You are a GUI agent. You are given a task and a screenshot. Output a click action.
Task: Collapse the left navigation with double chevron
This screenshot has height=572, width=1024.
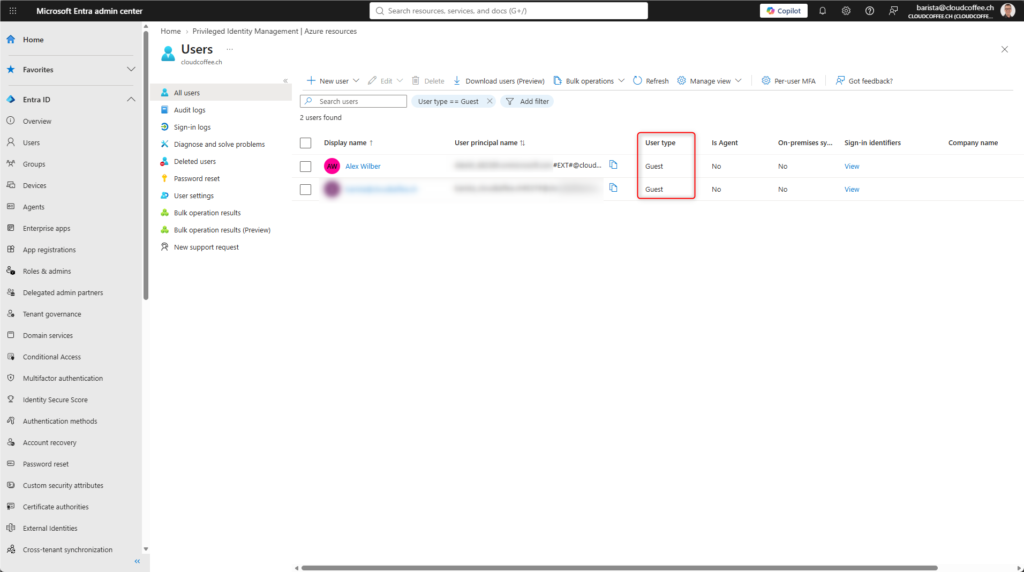click(x=137, y=562)
